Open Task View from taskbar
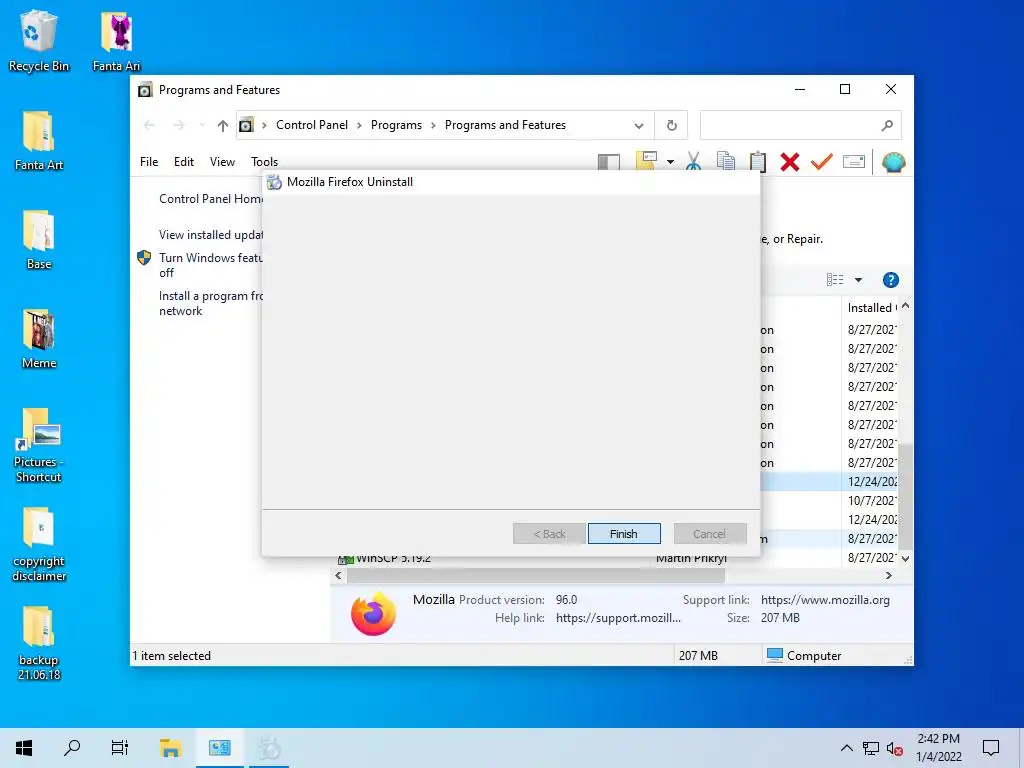The width and height of the screenshot is (1024, 768). [x=120, y=748]
